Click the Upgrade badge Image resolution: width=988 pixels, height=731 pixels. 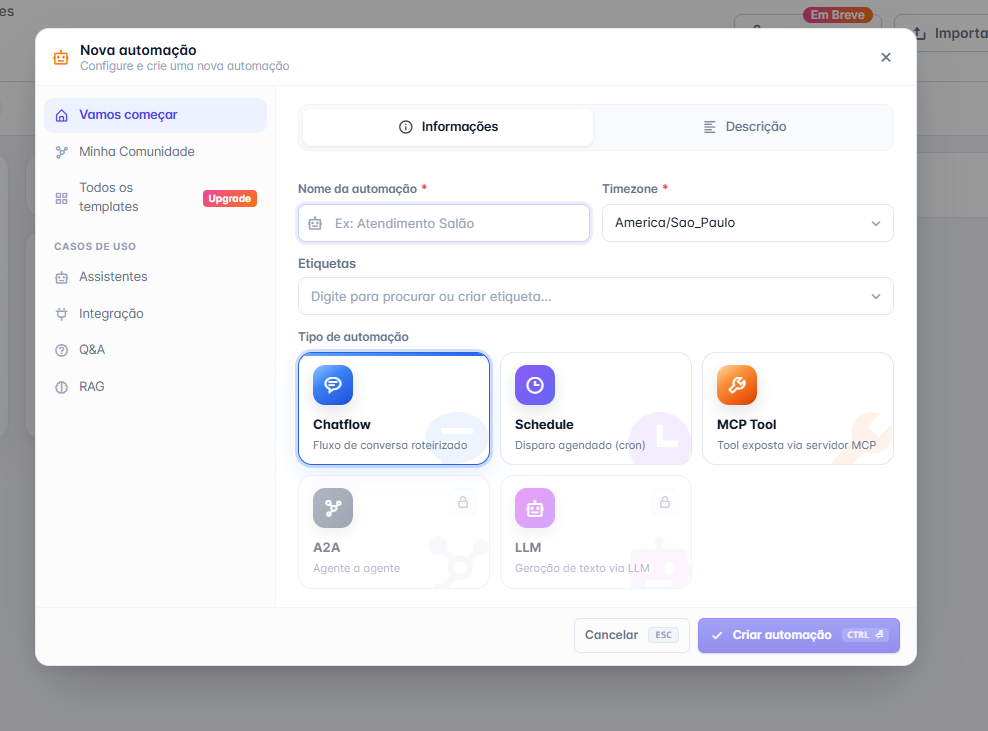point(229,199)
